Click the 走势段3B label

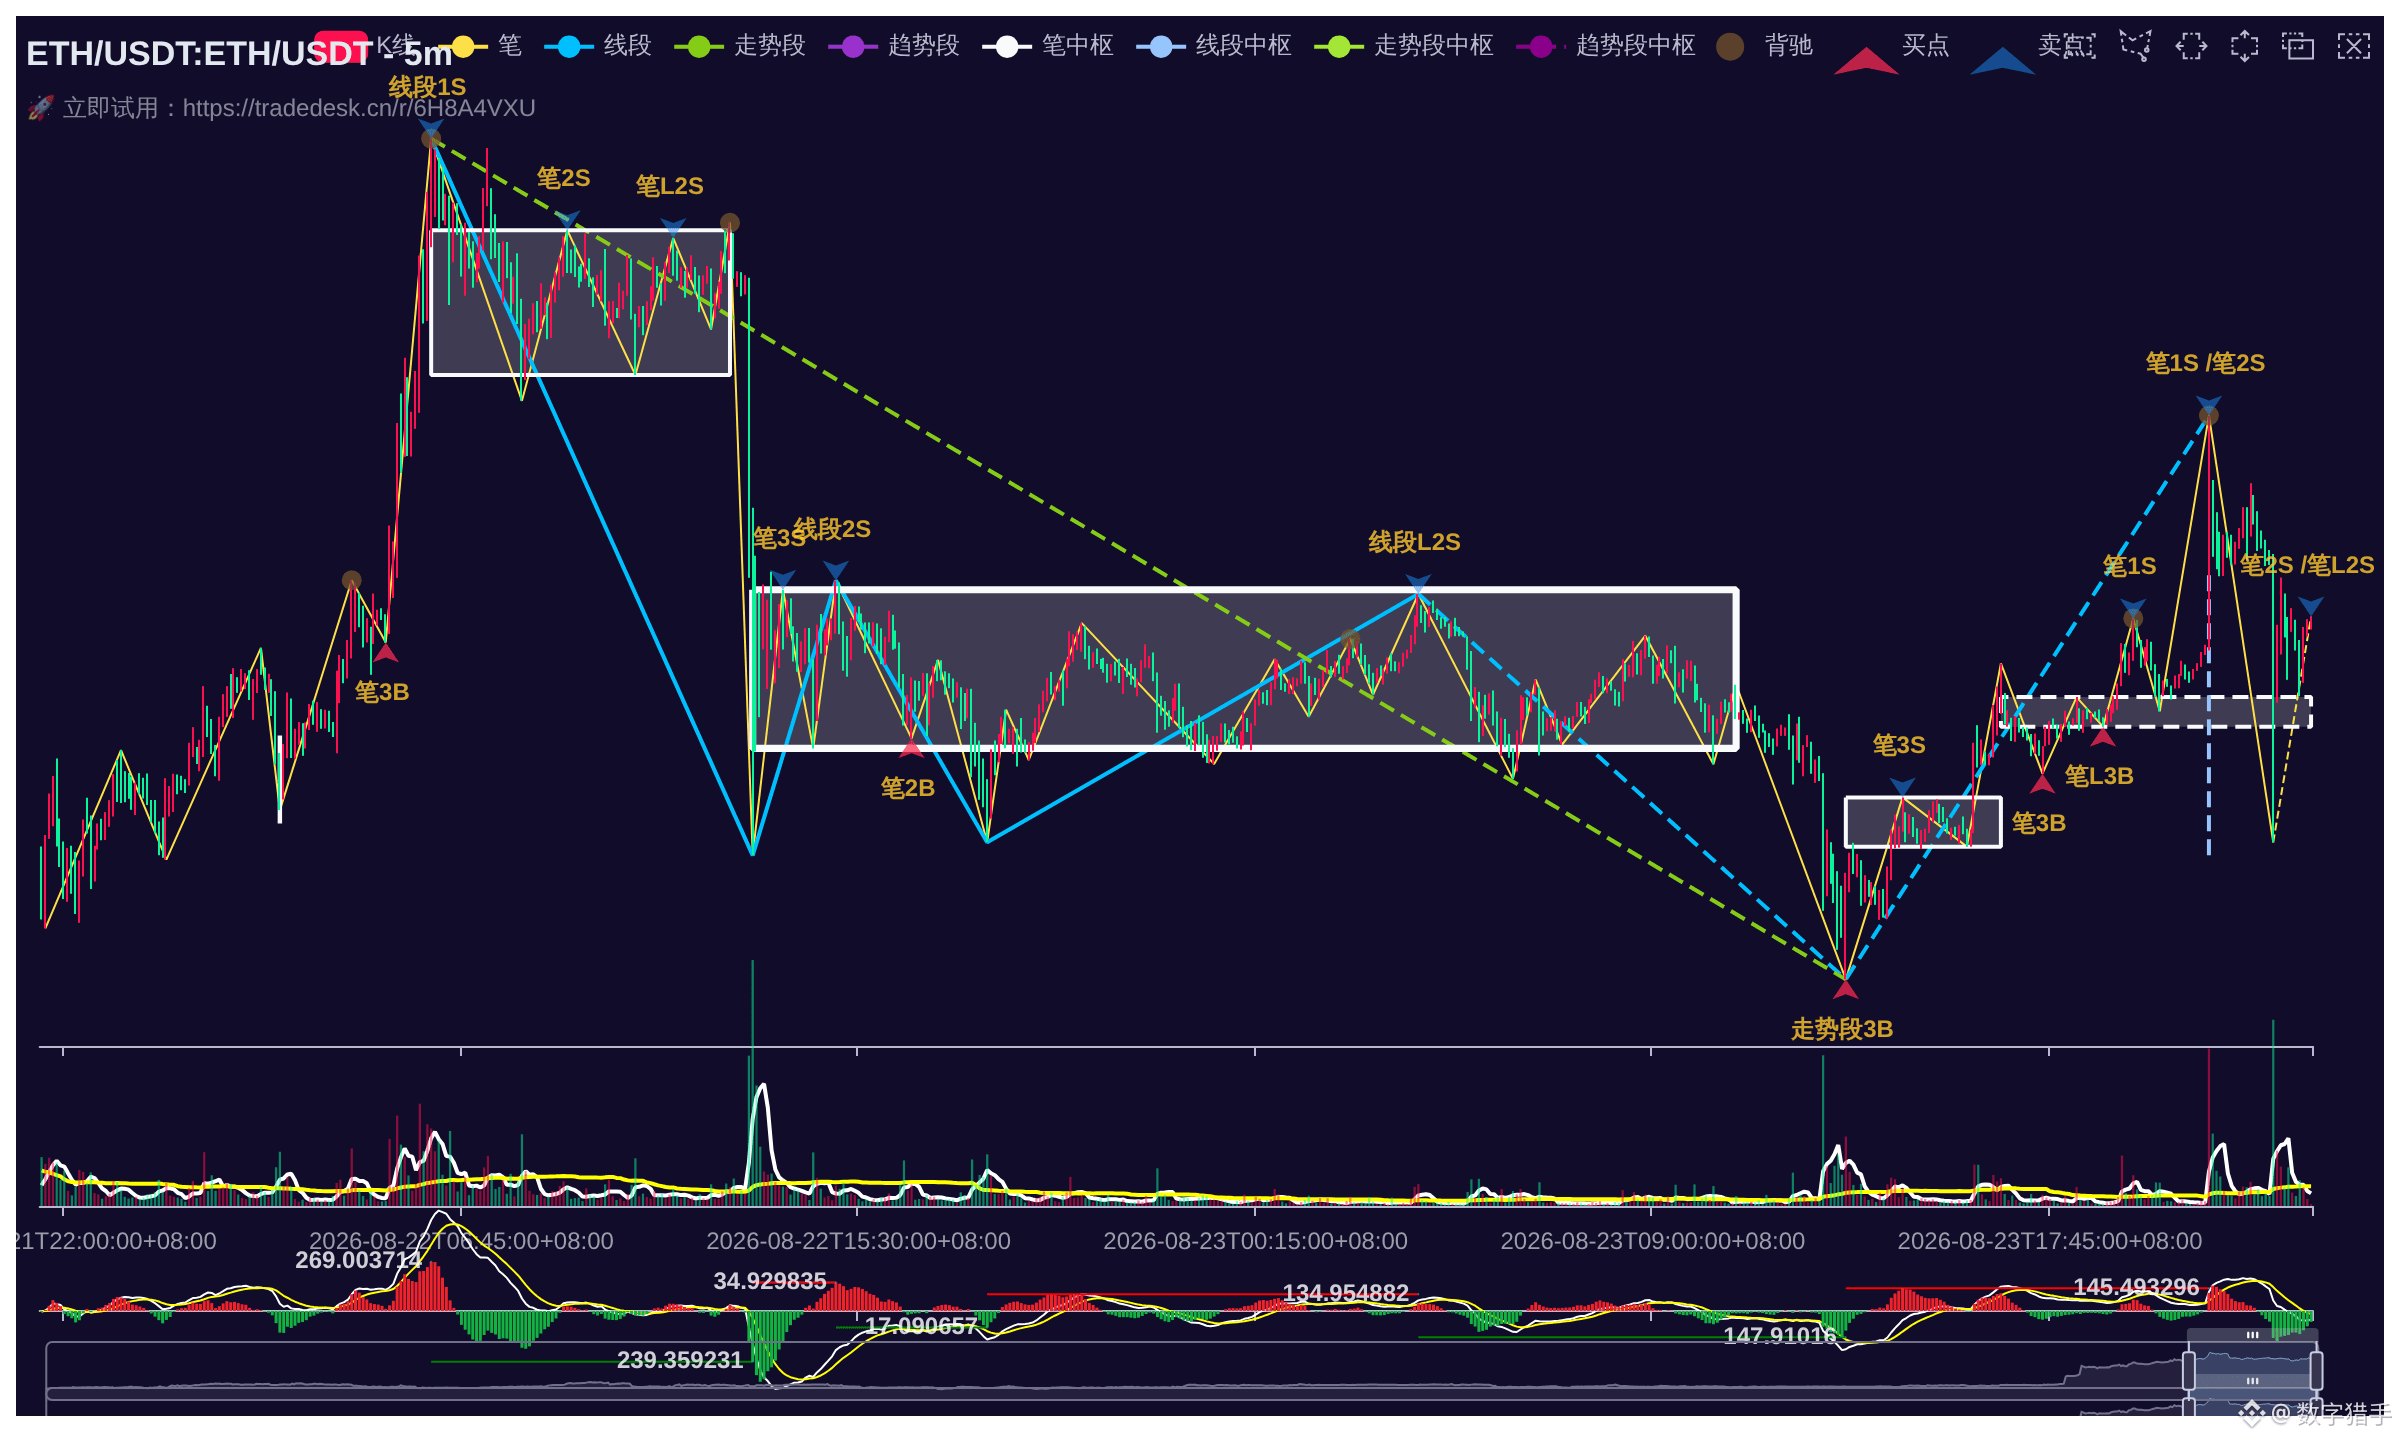[1842, 1029]
